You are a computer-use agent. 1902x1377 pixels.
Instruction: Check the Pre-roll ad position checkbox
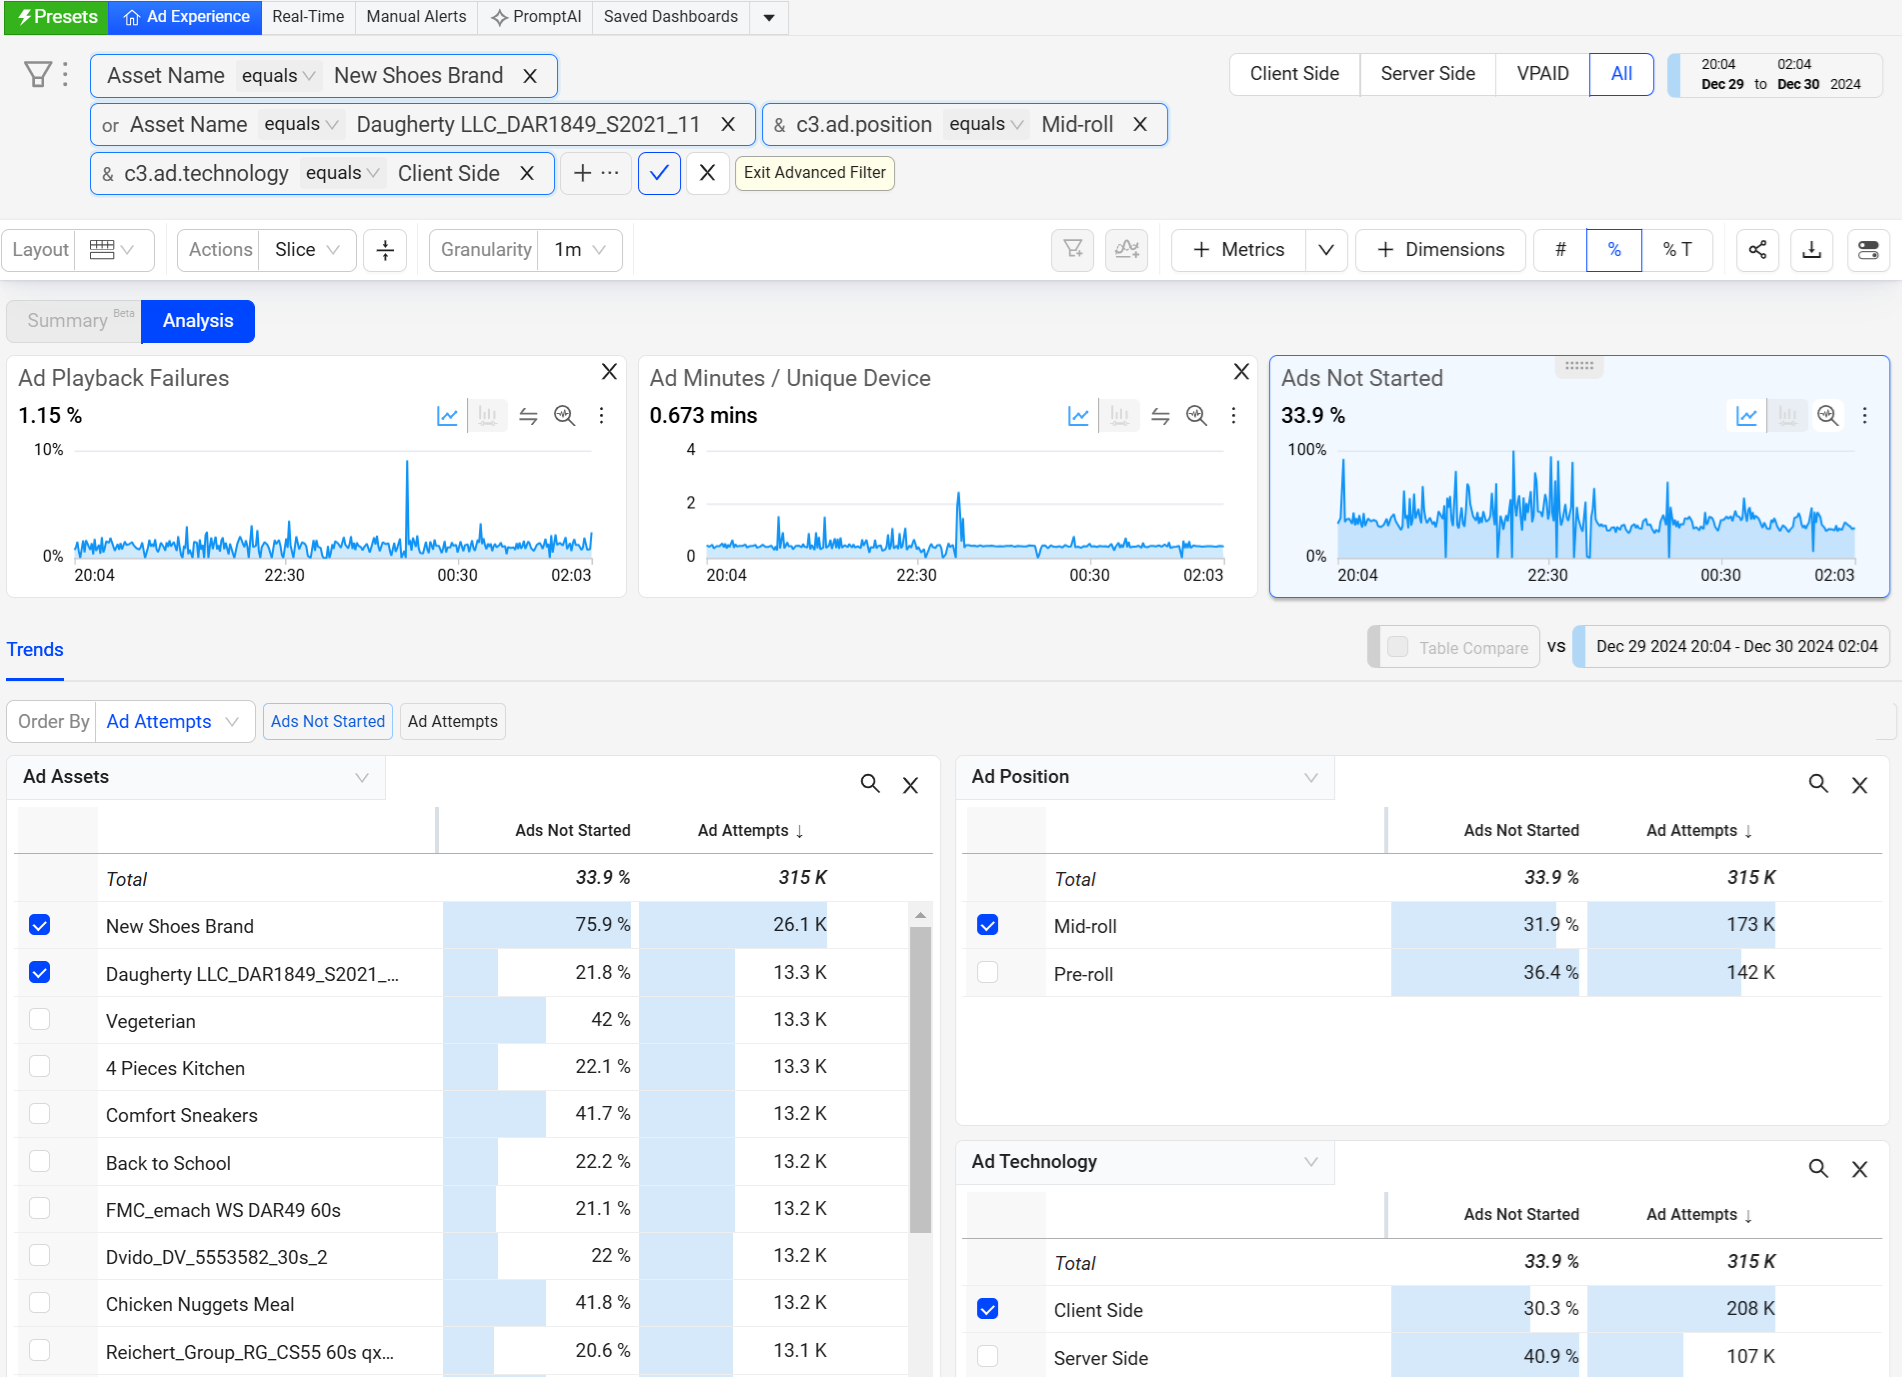tap(988, 973)
